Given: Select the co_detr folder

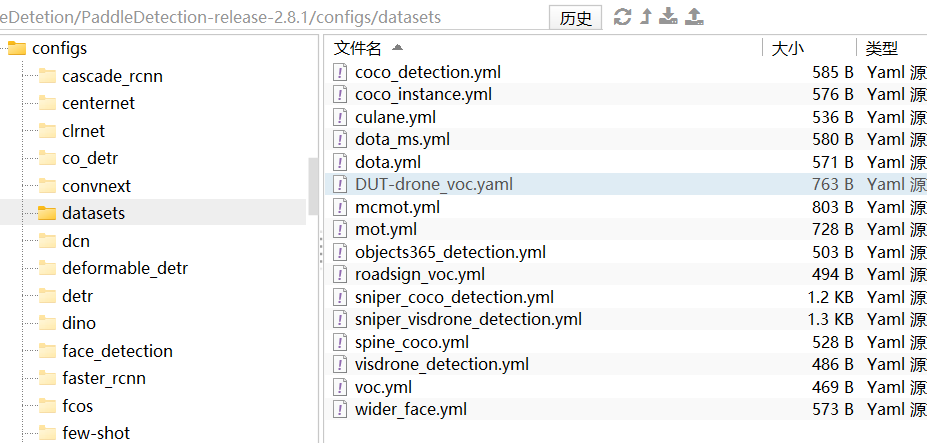Looking at the screenshot, I should [x=90, y=159].
